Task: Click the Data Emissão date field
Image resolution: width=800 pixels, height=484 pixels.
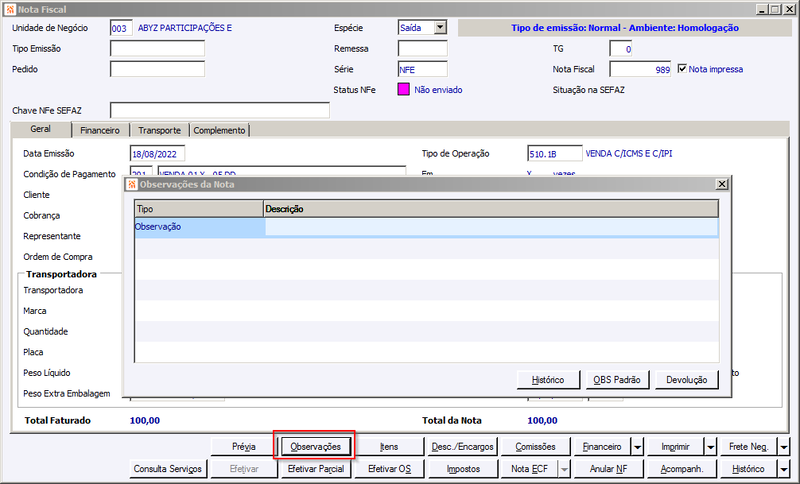Action: pos(157,154)
